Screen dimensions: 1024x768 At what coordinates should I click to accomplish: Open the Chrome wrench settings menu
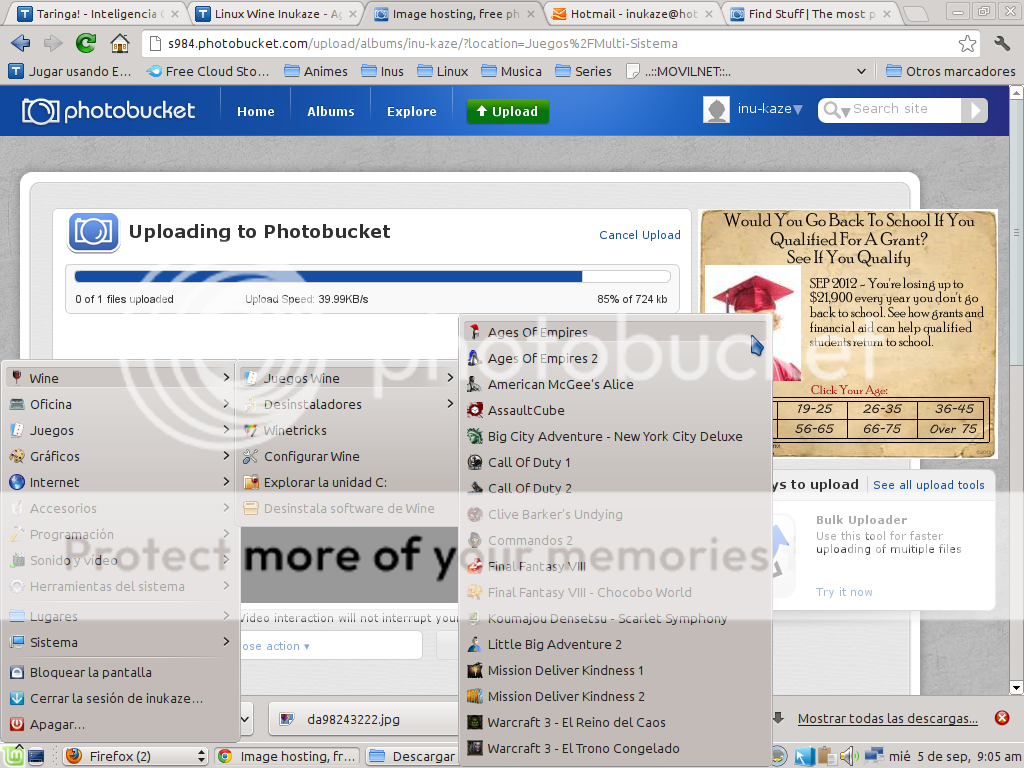[x=1002, y=43]
